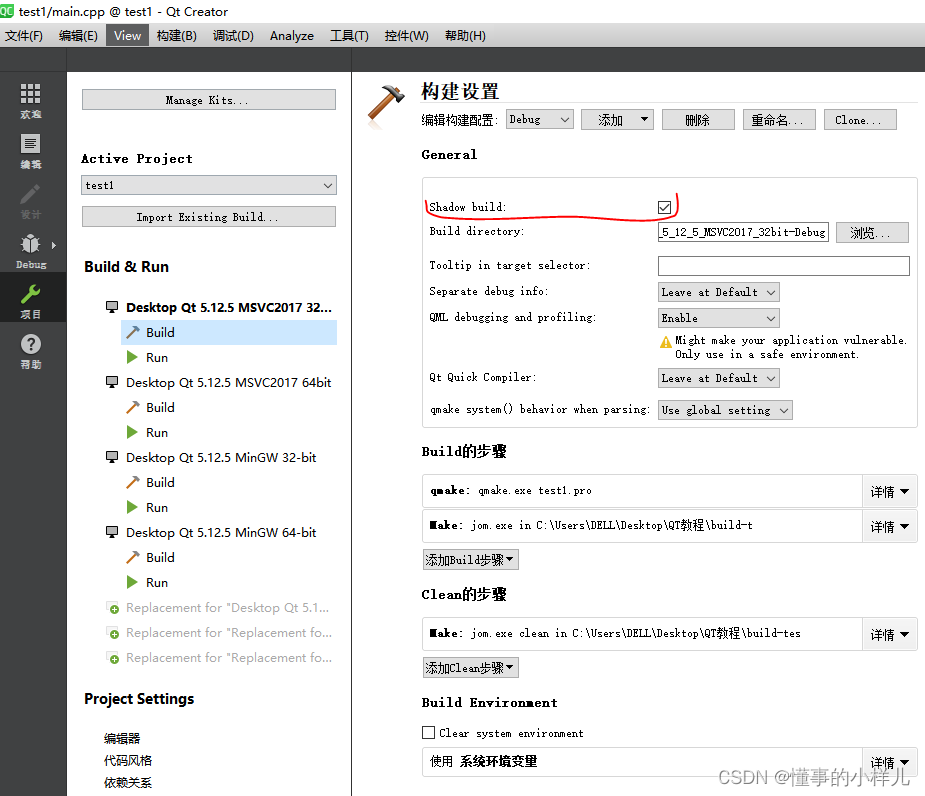Viewport: 925px width, 796px height.
Task: Click the 重命名 button
Action: (x=779, y=119)
